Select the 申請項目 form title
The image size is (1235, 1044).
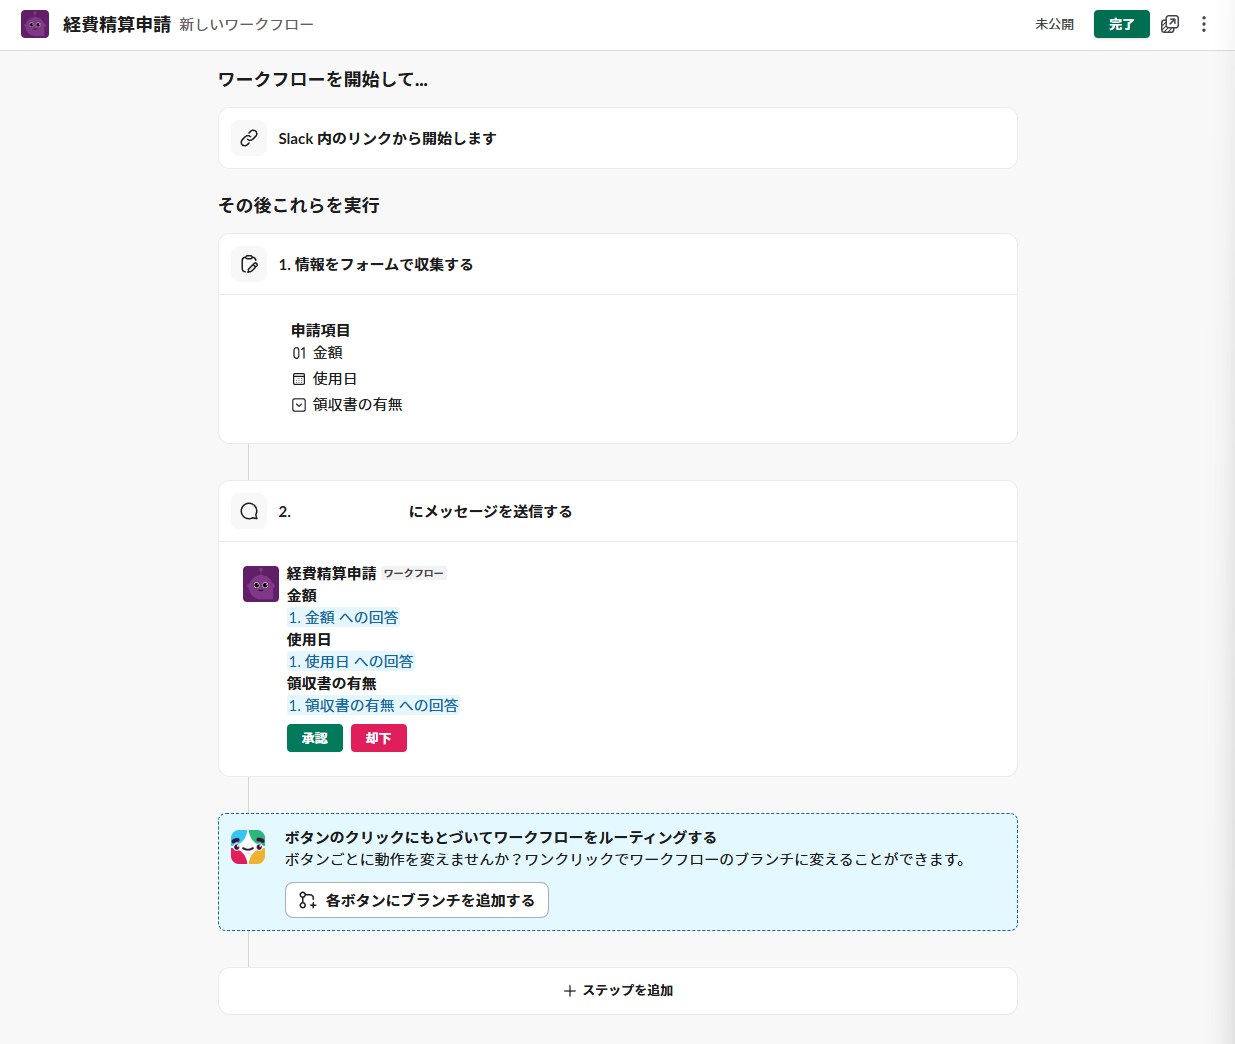click(321, 330)
